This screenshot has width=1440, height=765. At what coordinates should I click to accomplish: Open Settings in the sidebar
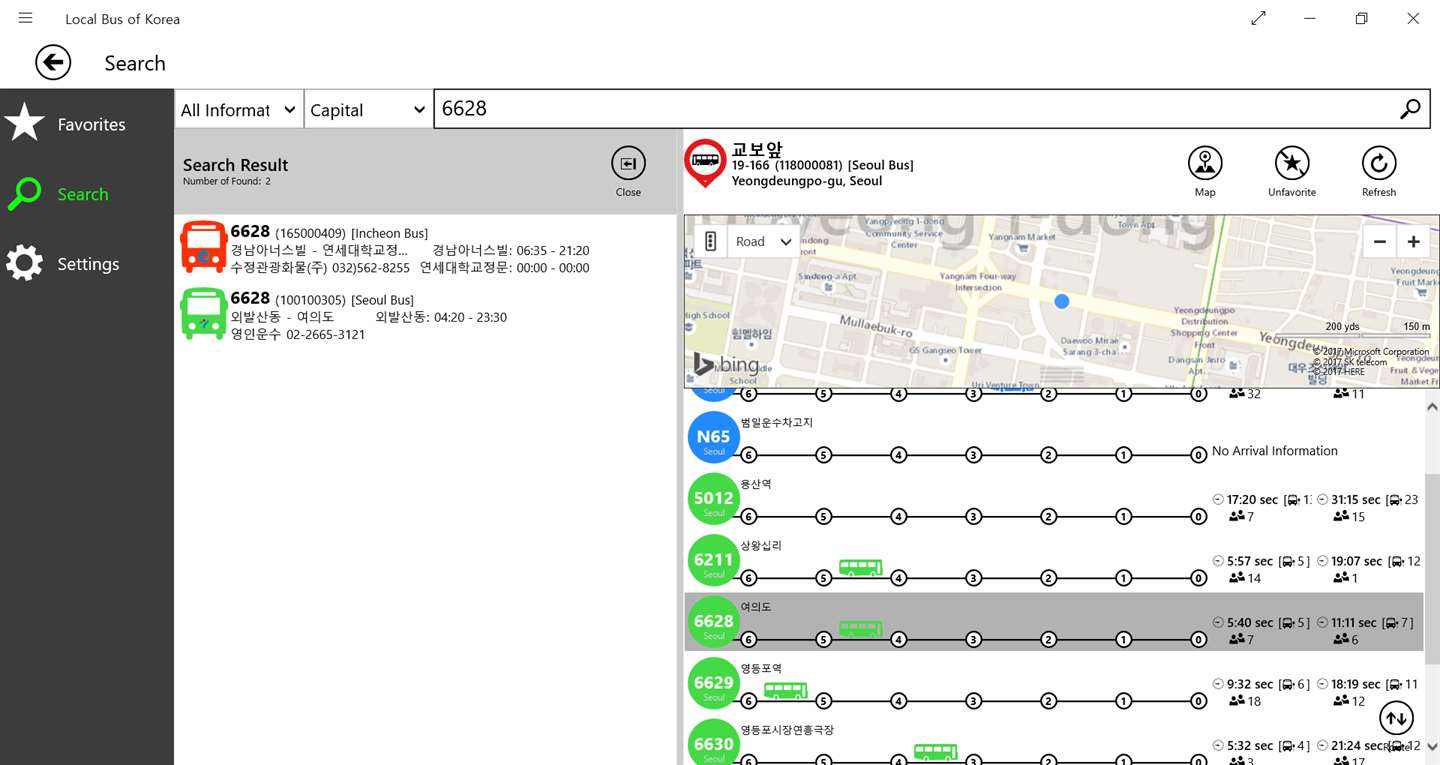tap(87, 264)
